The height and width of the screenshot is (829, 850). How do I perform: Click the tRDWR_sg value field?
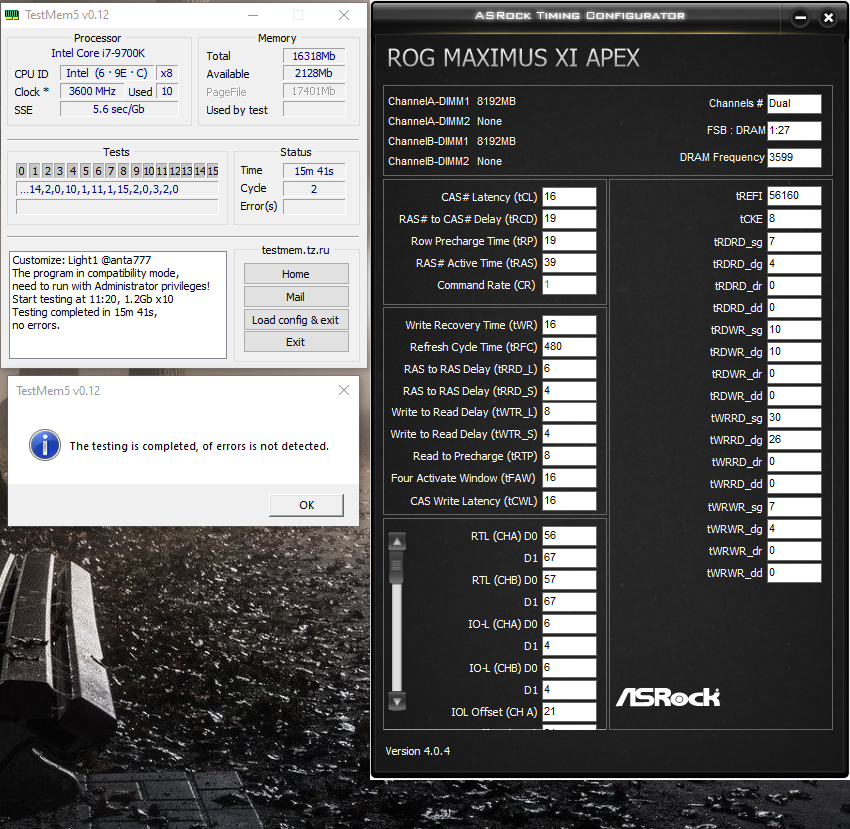point(794,330)
